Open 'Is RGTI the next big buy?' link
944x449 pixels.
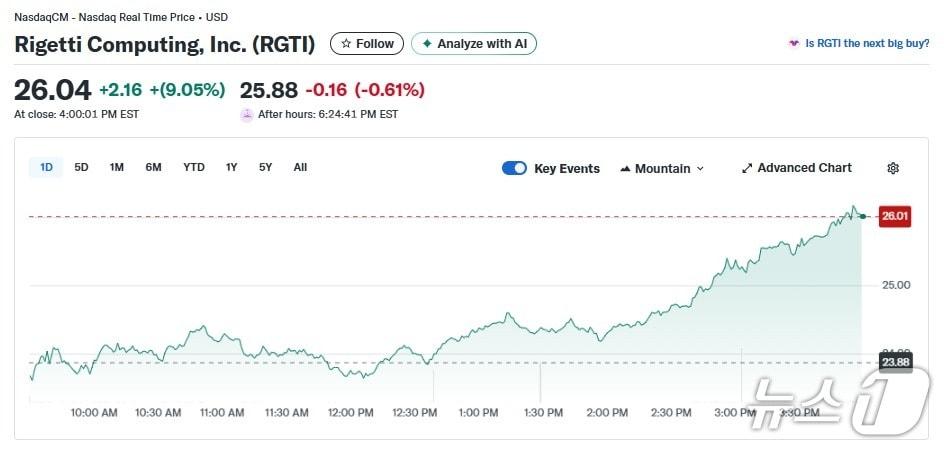coord(867,44)
